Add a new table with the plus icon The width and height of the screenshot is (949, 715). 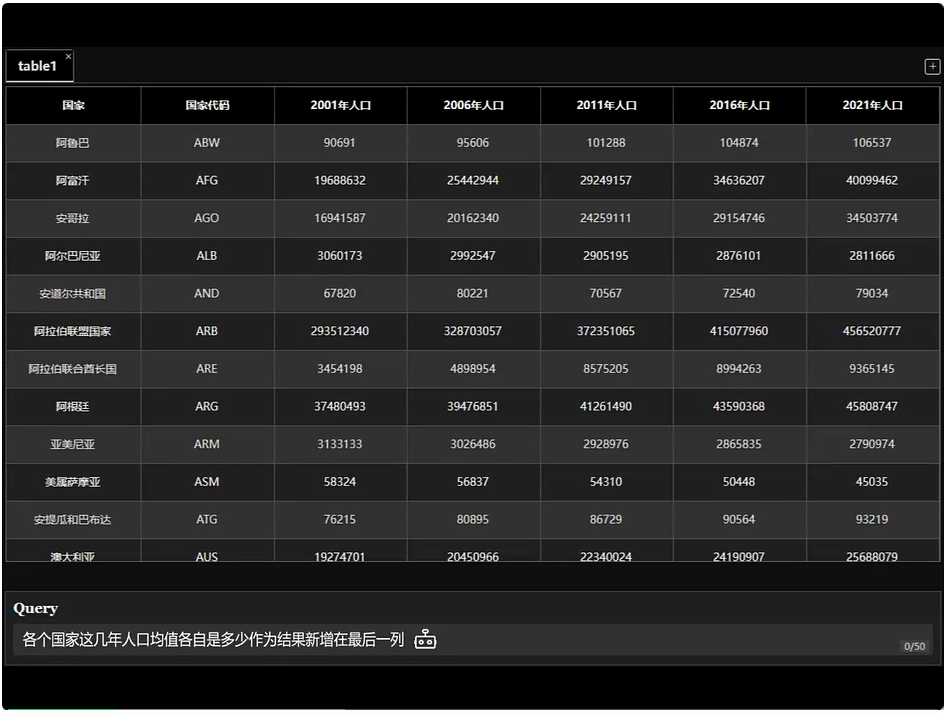coord(932,67)
